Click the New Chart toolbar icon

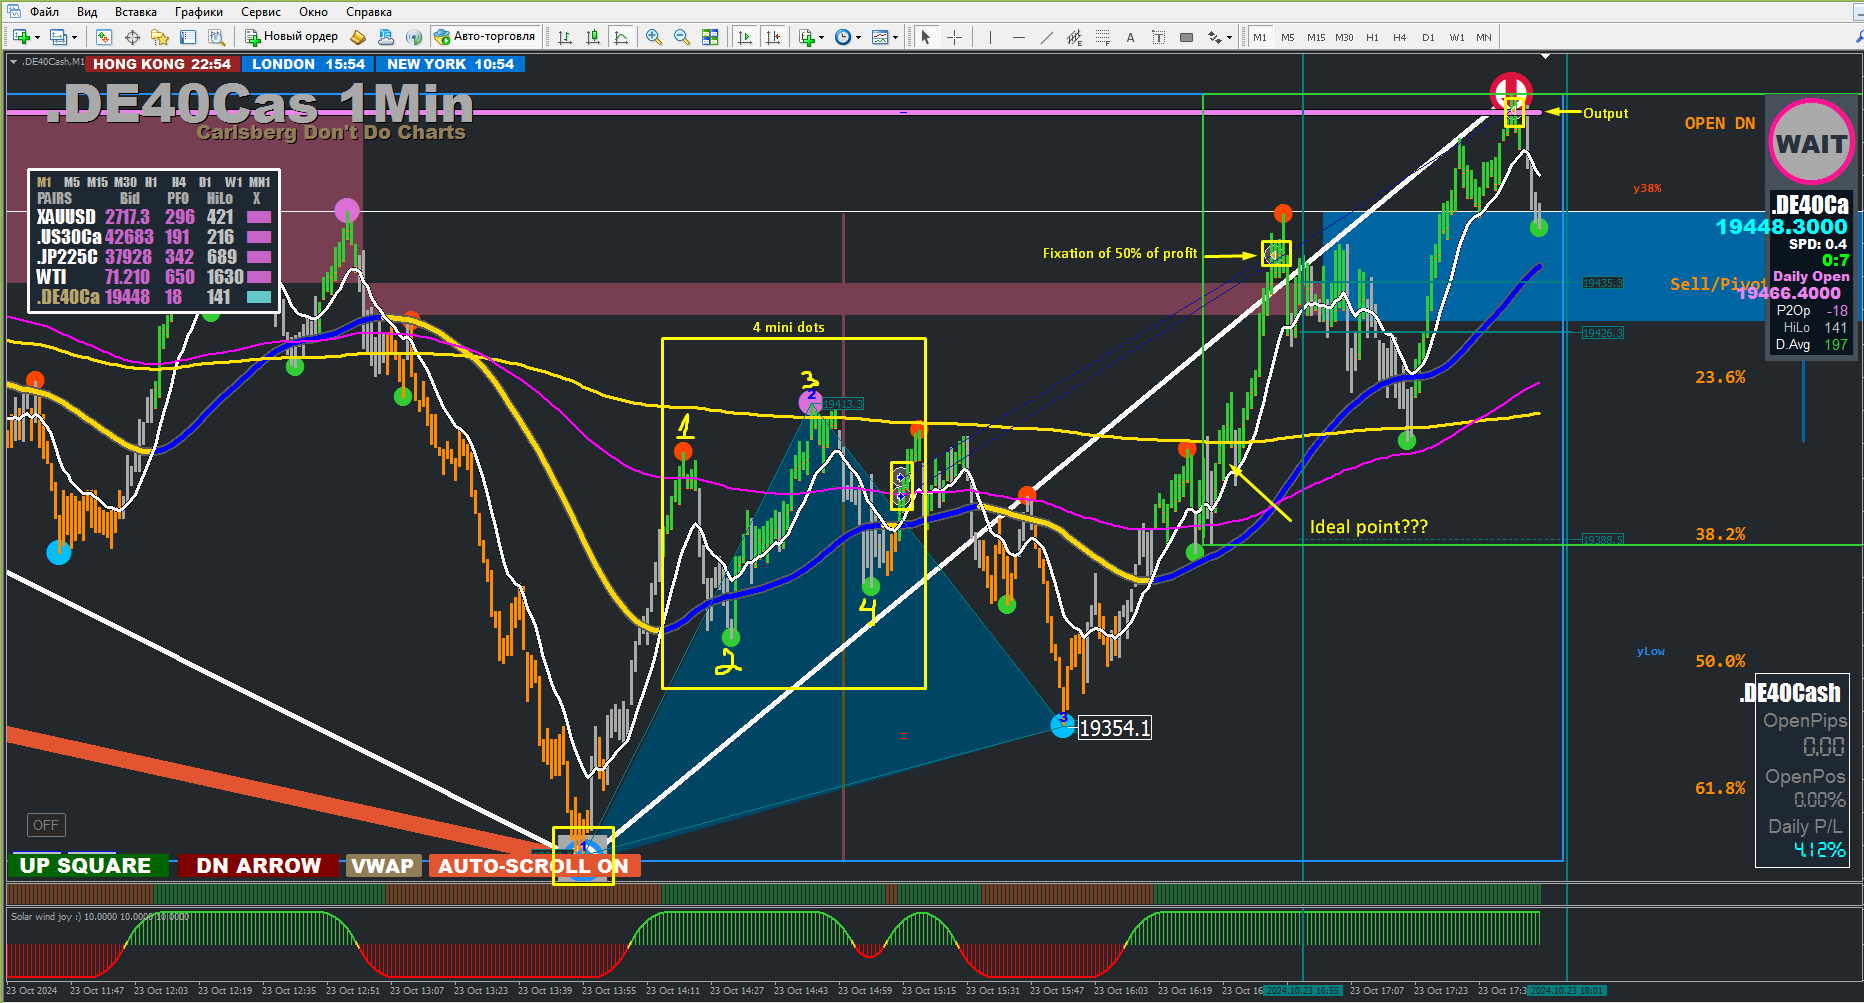click(x=20, y=37)
